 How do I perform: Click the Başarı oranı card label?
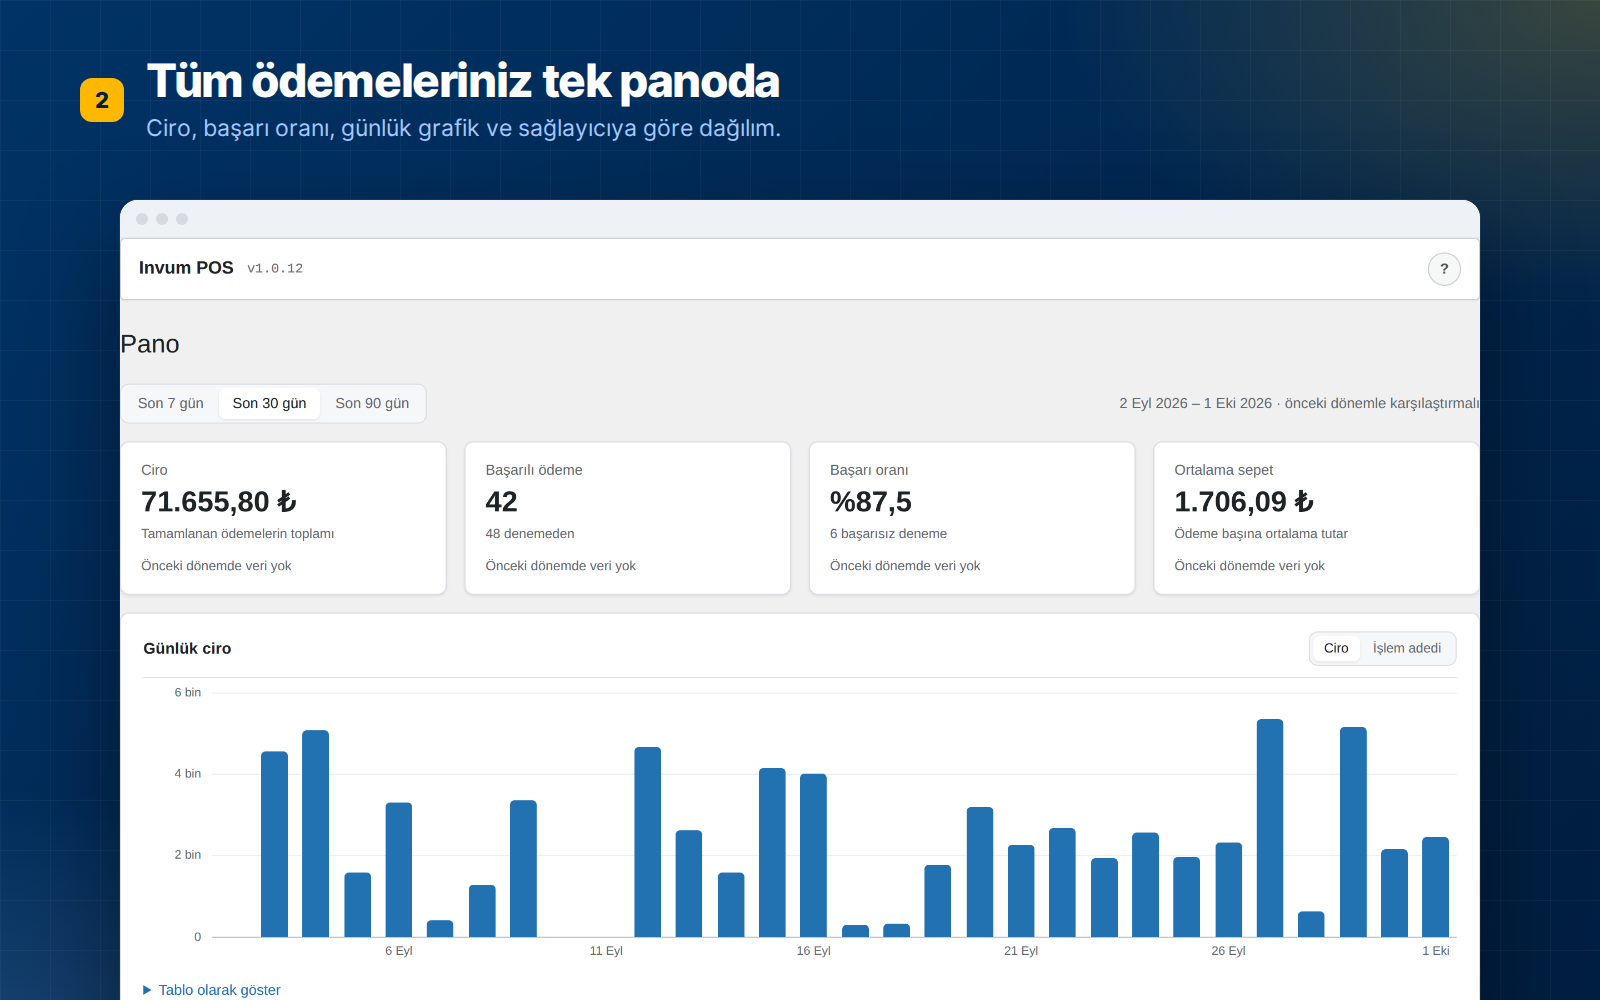[869, 470]
